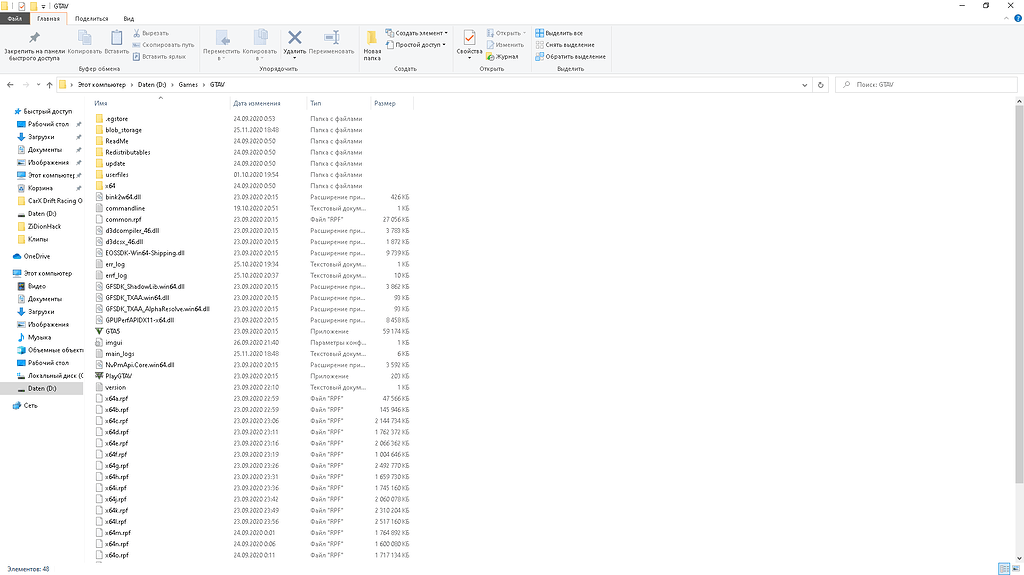
Task: Open the Переместить в menu
Action: pyautogui.click(x=221, y=45)
